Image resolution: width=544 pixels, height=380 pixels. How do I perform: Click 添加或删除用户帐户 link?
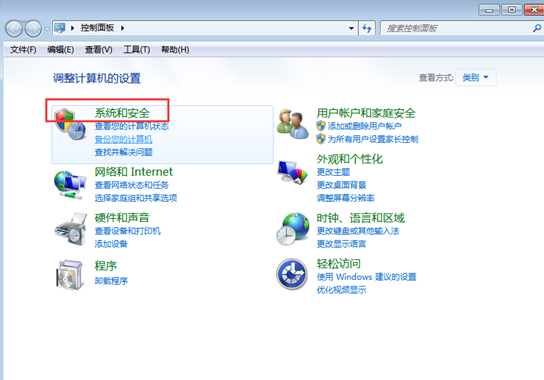coord(365,126)
